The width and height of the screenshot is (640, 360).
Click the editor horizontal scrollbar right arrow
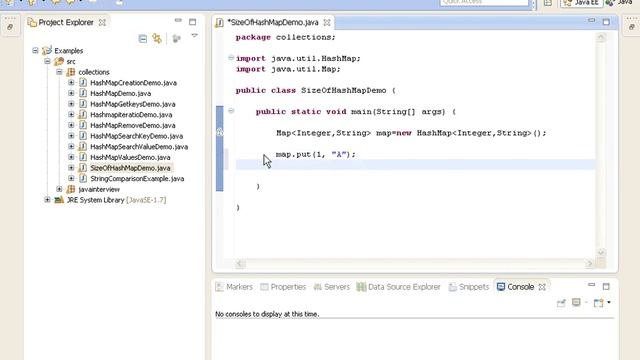pyautogui.click(x=589, y=264)
